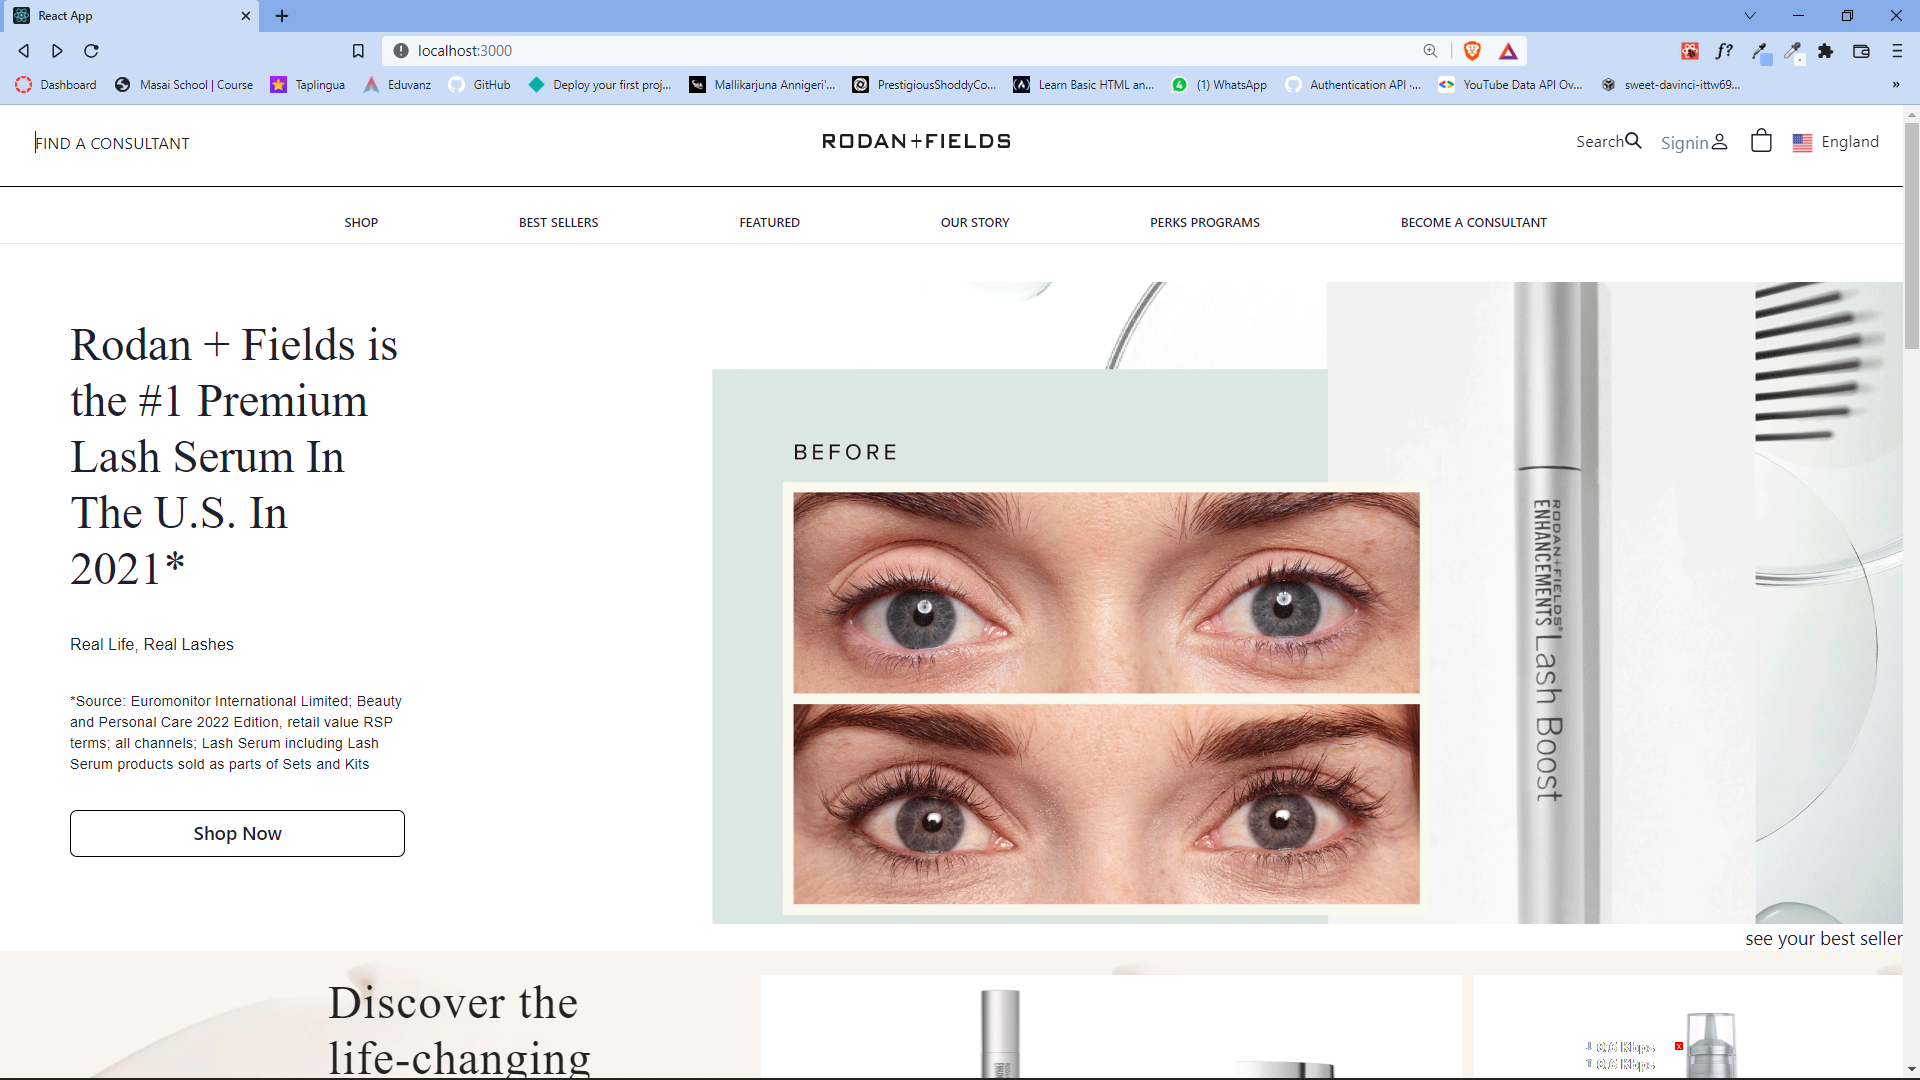
Task: Open Brave Shields lion icon
Action: tap(1472, 51)
